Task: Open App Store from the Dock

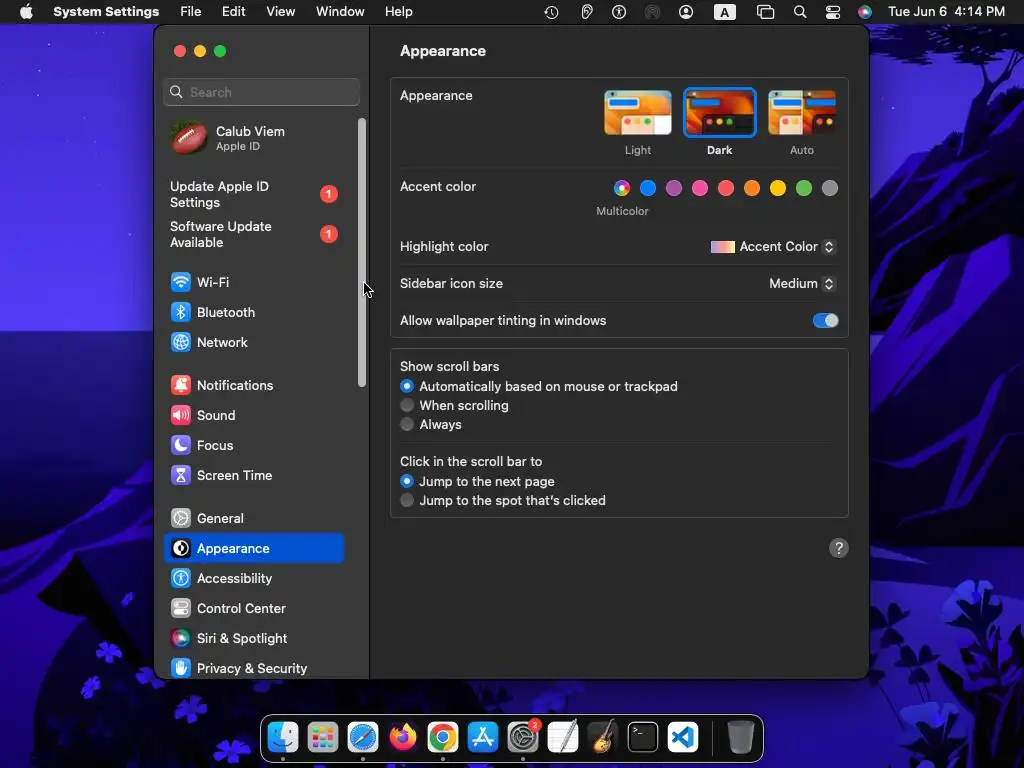Action: click(483, 737)
